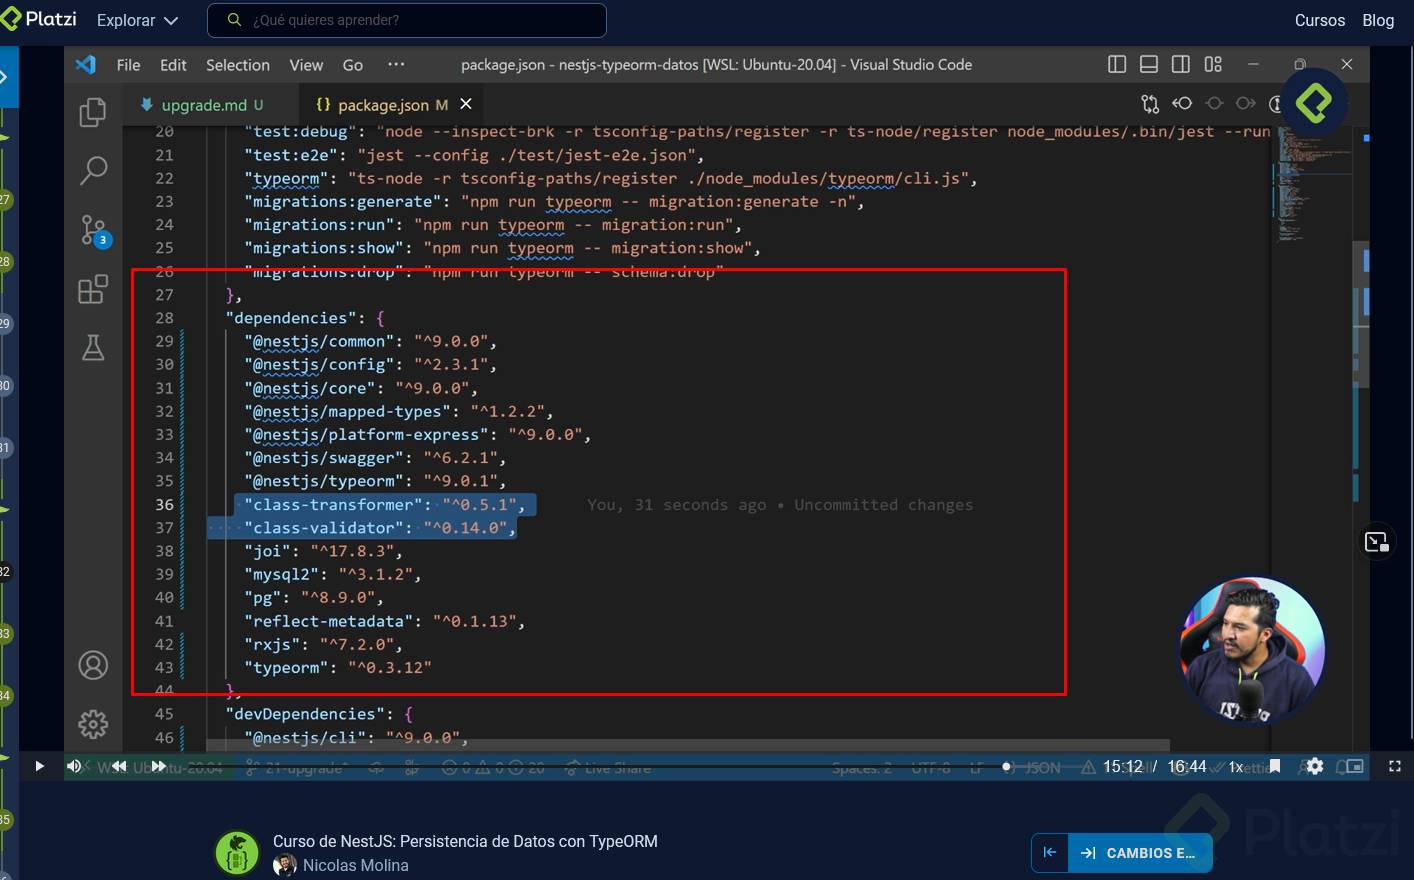Click the picture-in-picture icon on the right edge

tap(1377, 542)
